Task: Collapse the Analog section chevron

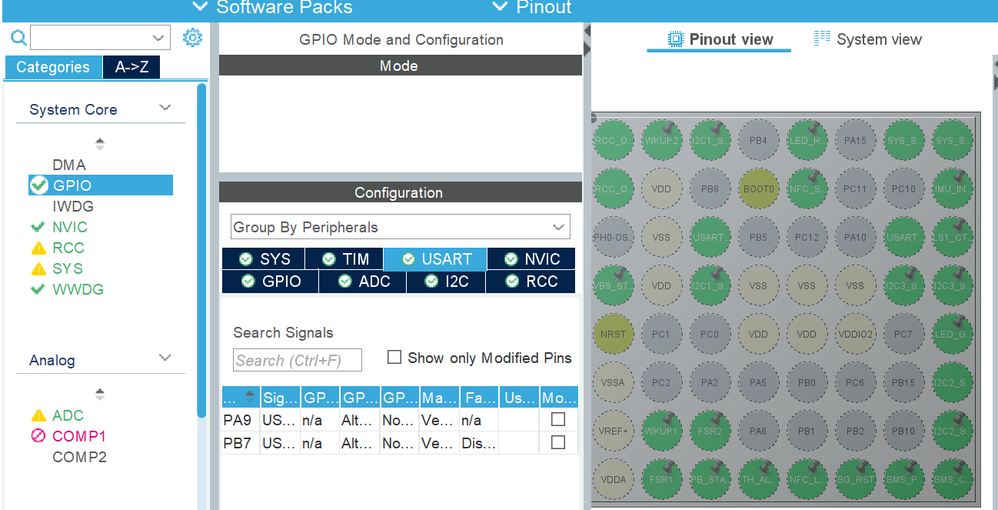Action: [165, 358]
